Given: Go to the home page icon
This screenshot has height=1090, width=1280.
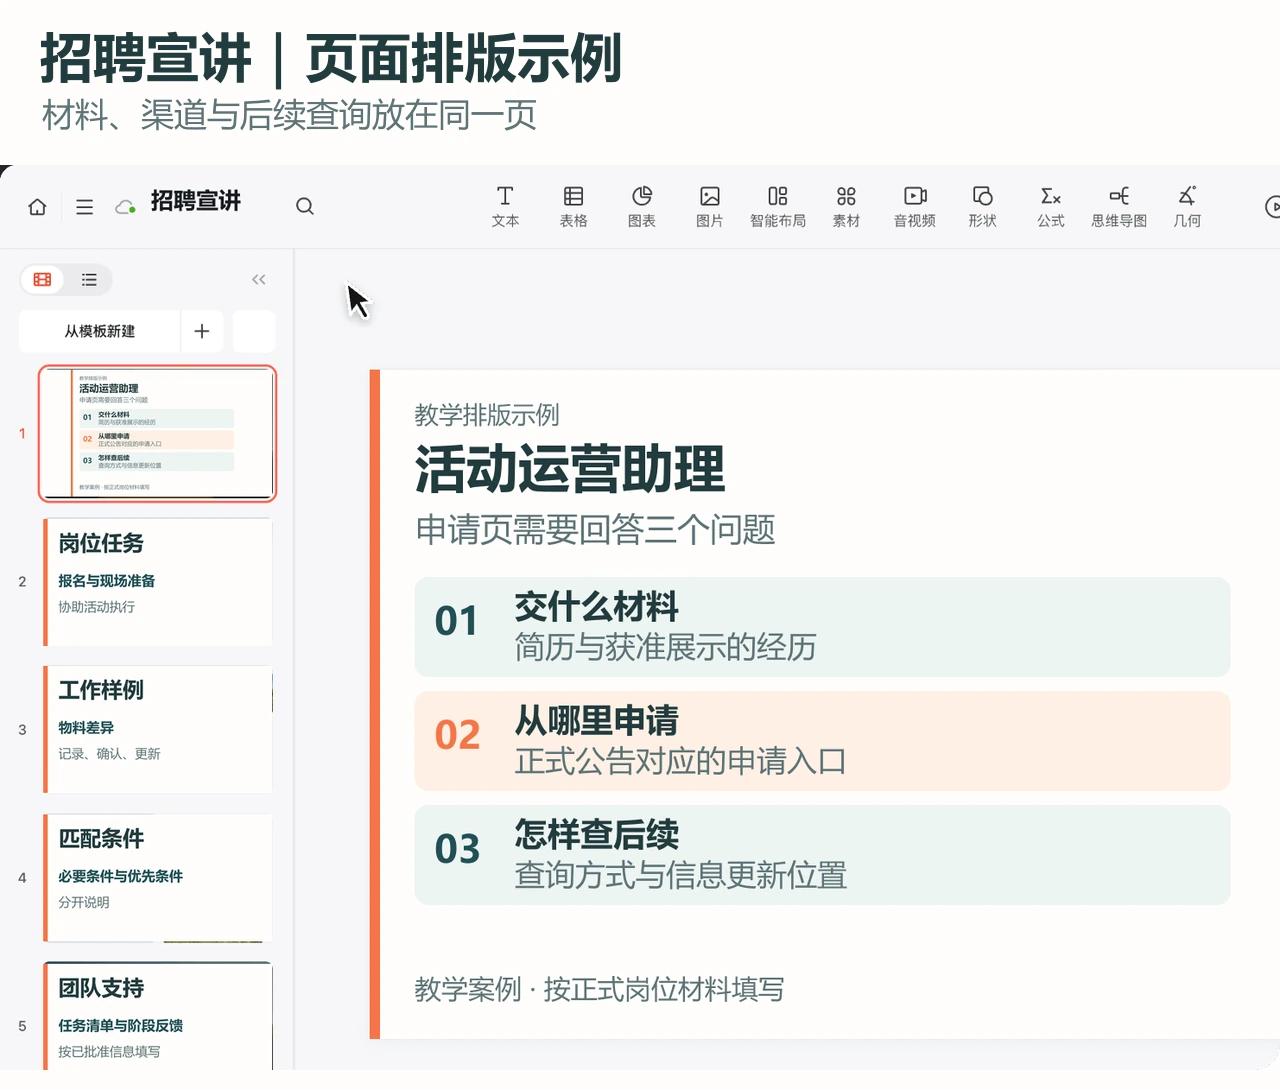Looking at the screenshot, I should tap(37, 207).
